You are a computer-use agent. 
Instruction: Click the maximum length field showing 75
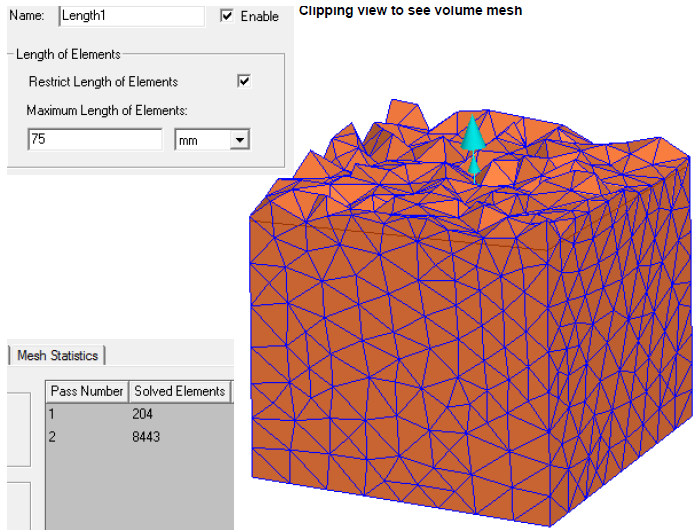[x=95, y=140]
